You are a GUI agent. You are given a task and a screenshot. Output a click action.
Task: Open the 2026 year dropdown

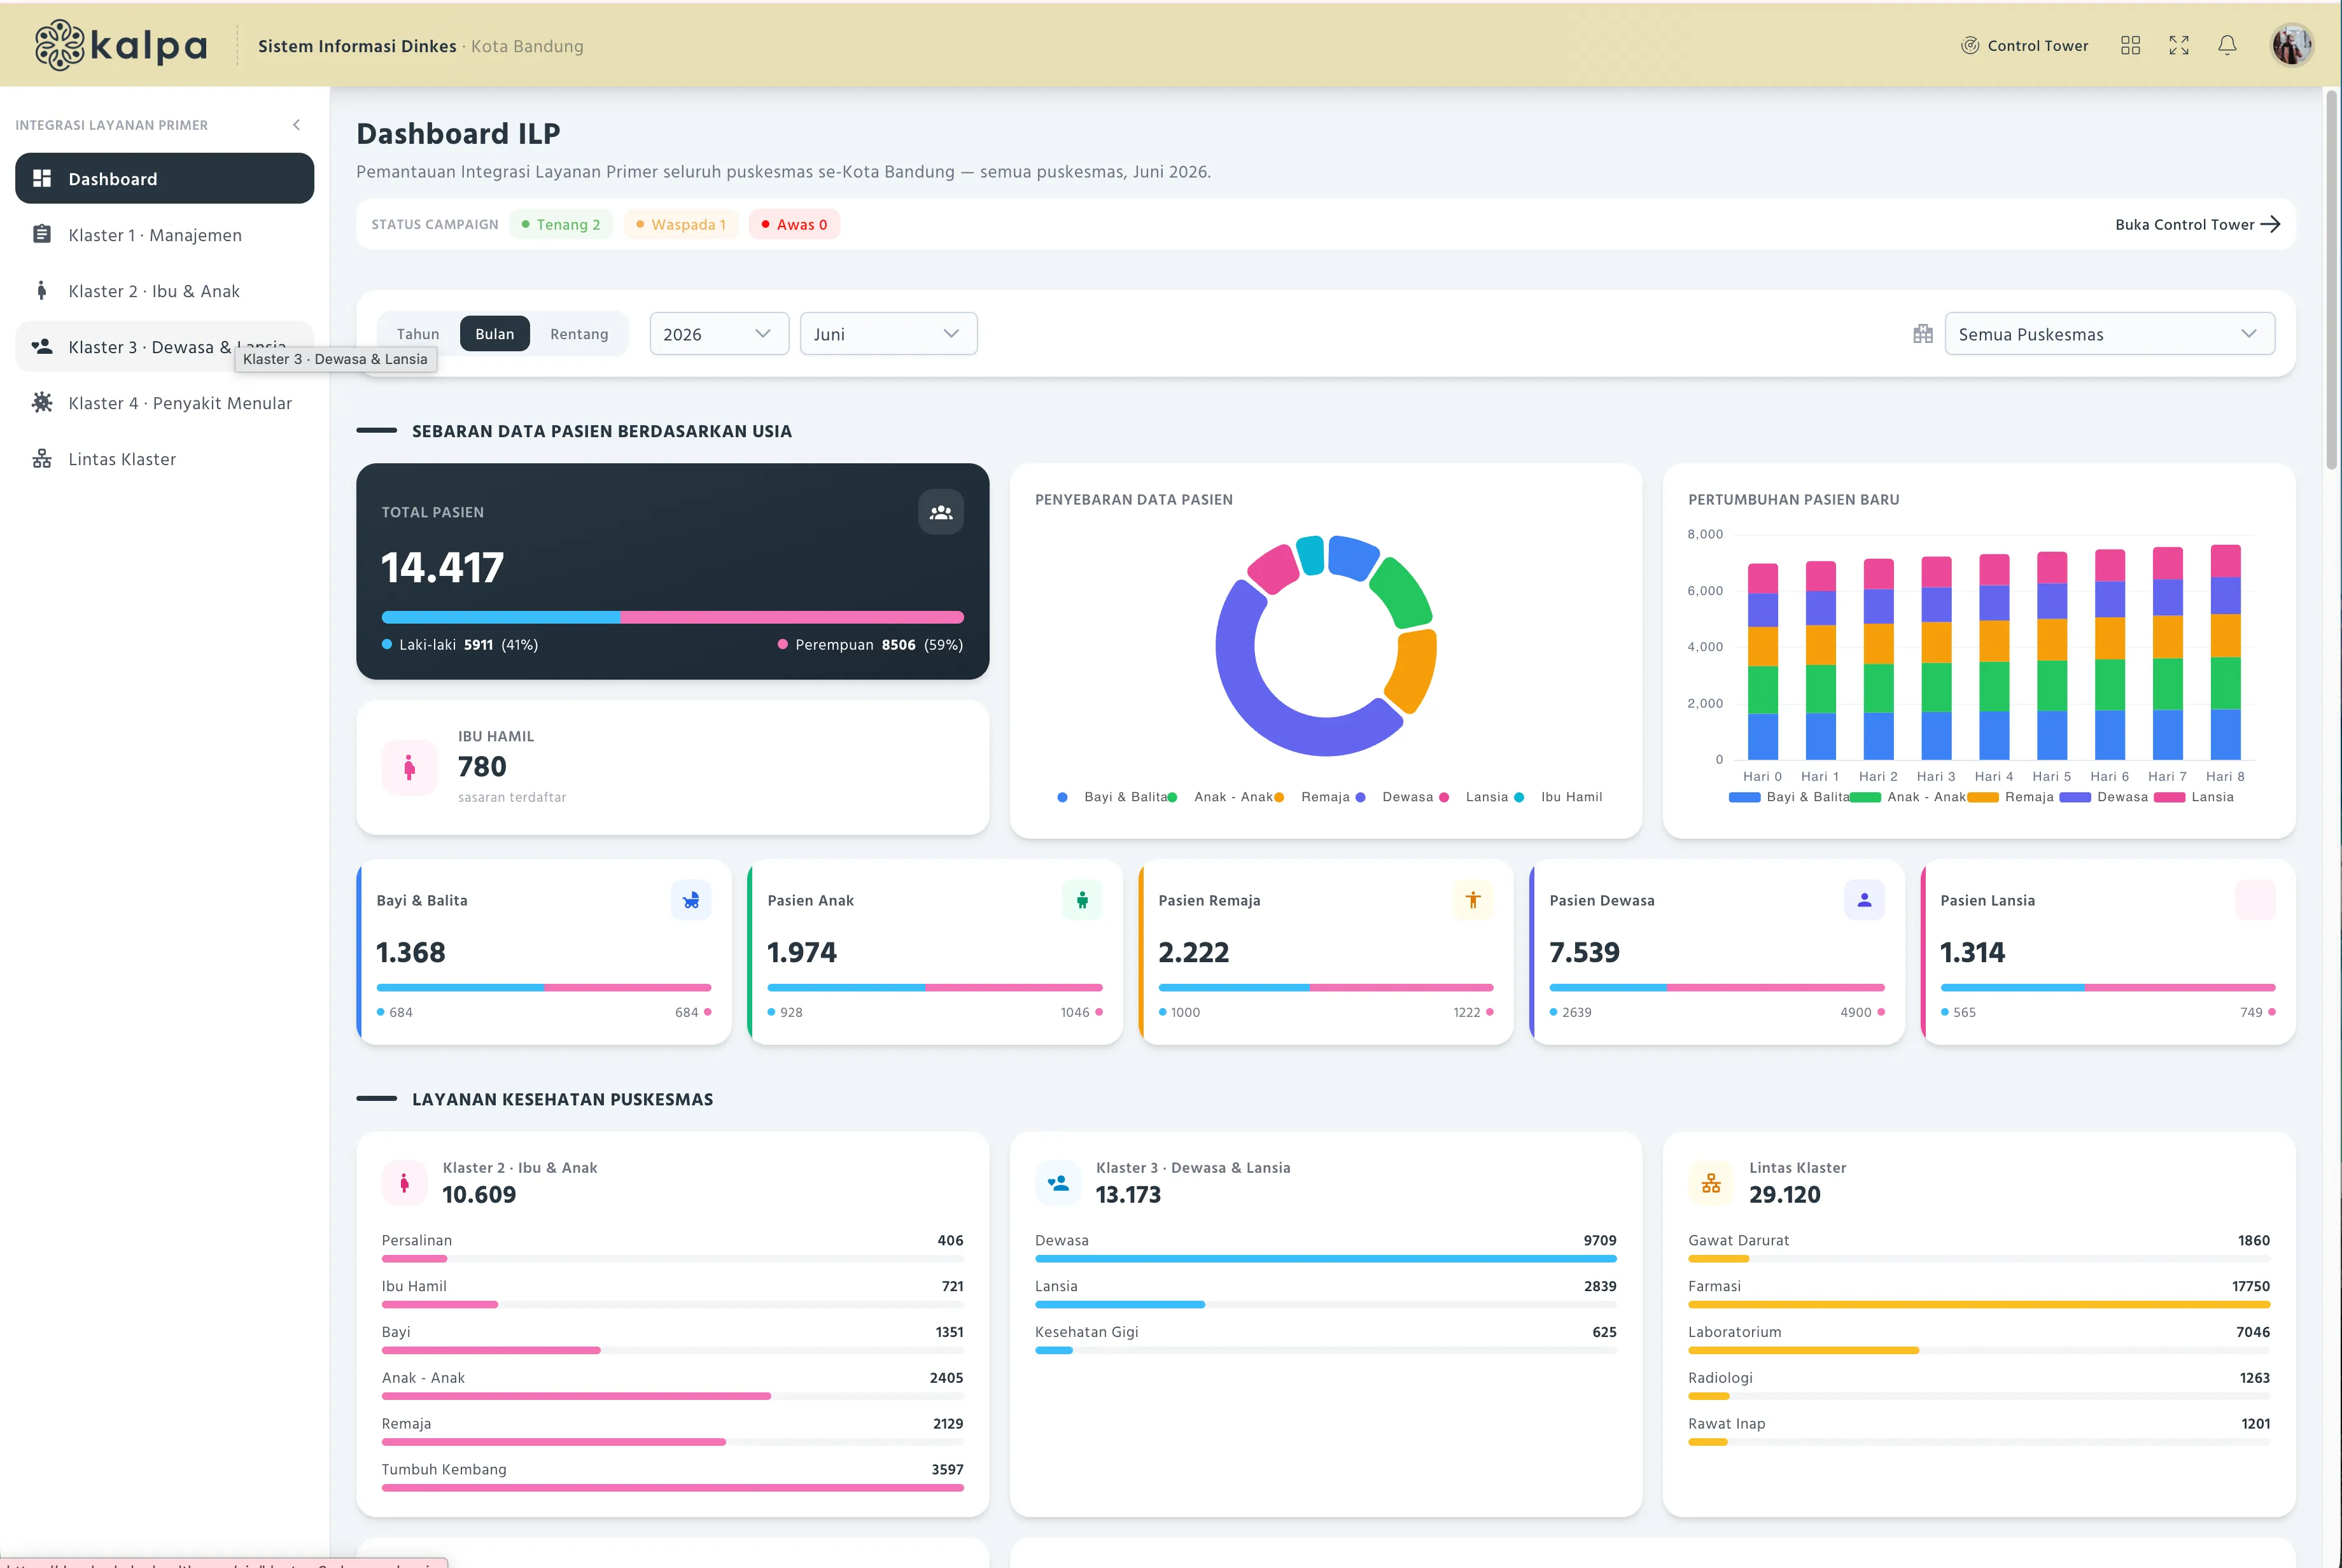(x=719, y=334)
